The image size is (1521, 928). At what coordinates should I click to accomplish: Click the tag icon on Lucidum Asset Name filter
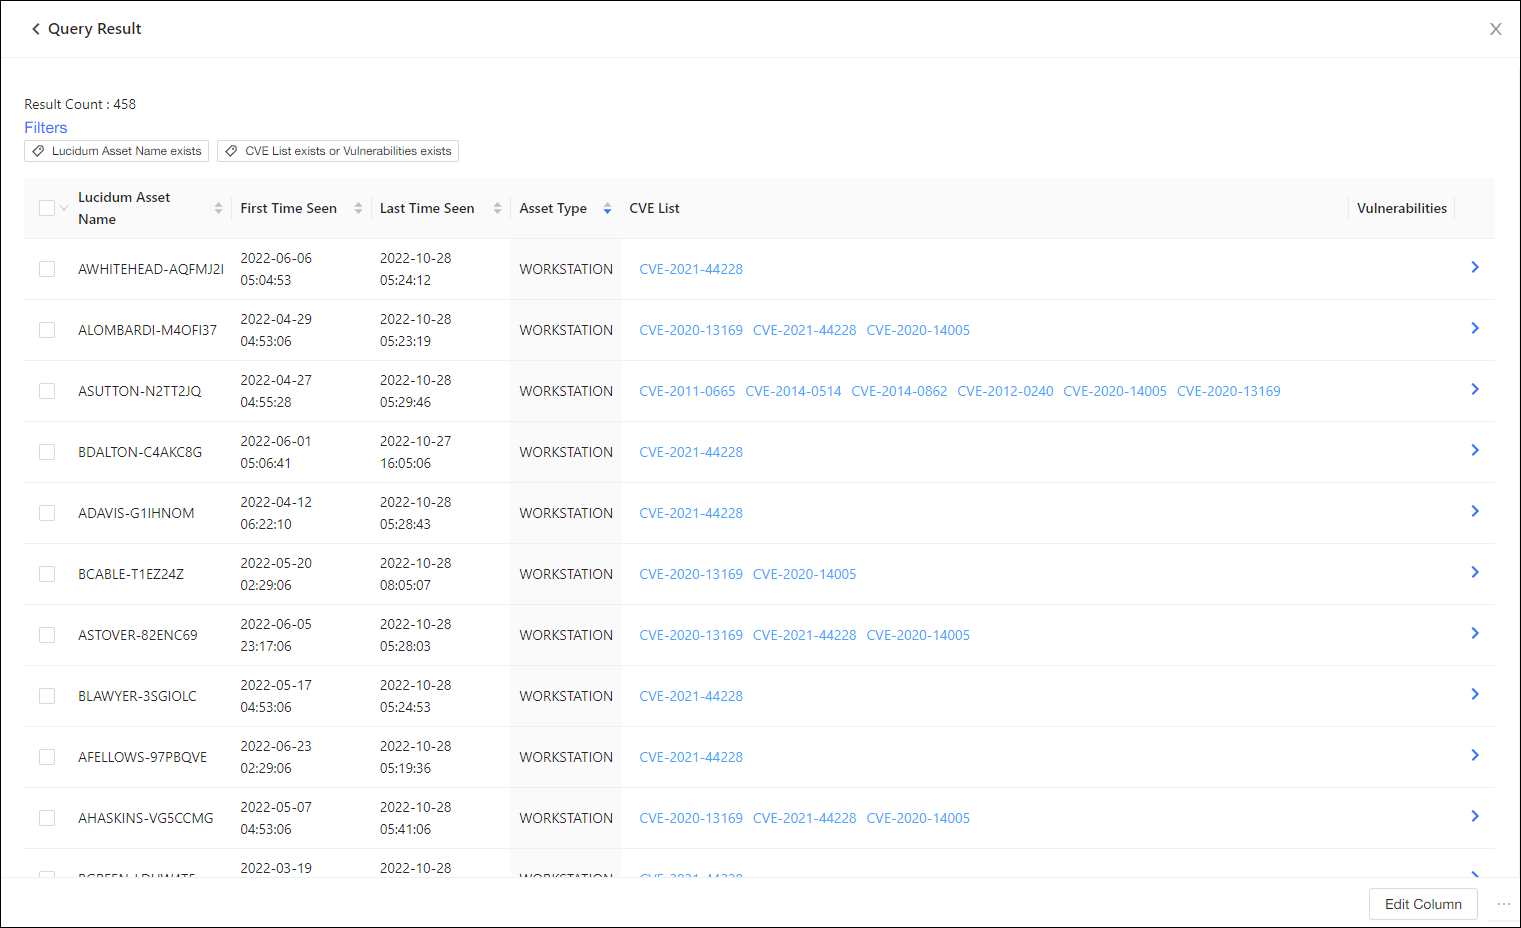coord(38,151)
